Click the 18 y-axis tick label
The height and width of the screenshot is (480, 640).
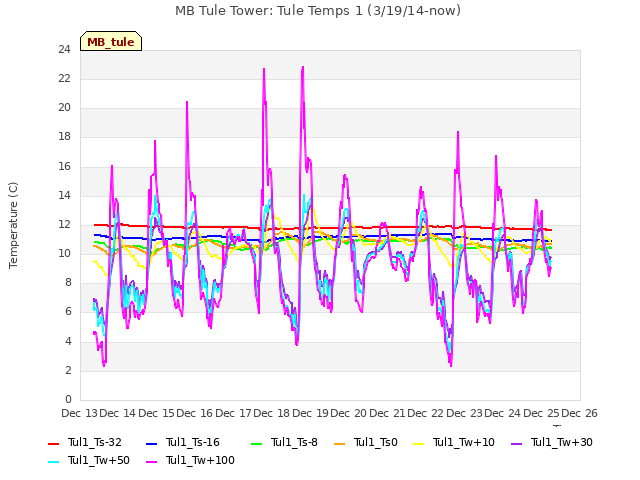(64, 137)
